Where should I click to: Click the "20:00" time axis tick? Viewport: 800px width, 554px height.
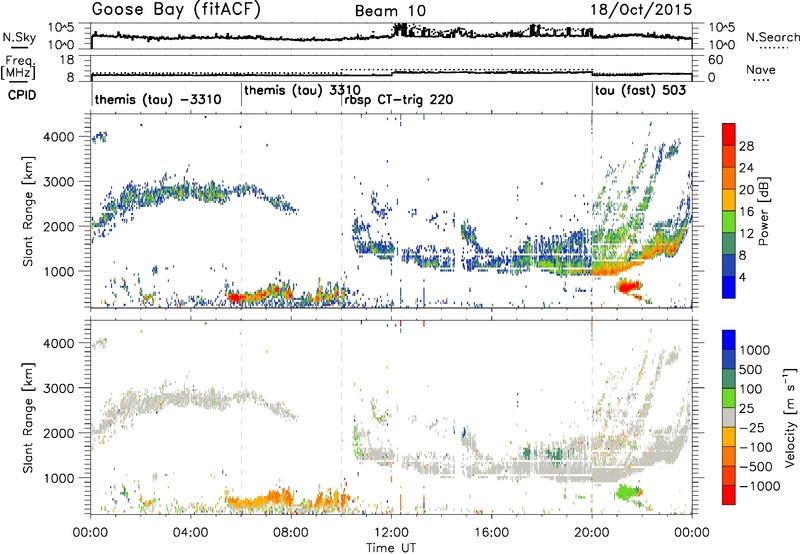point(592,533)
